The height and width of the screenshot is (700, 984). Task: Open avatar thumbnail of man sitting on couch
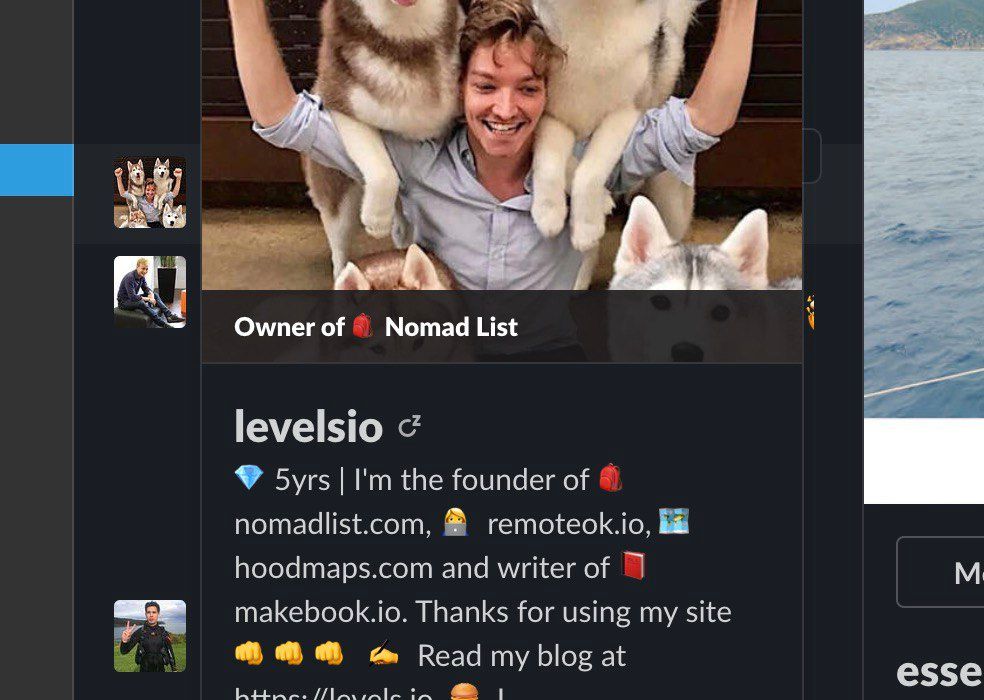(x=150, y=292)
